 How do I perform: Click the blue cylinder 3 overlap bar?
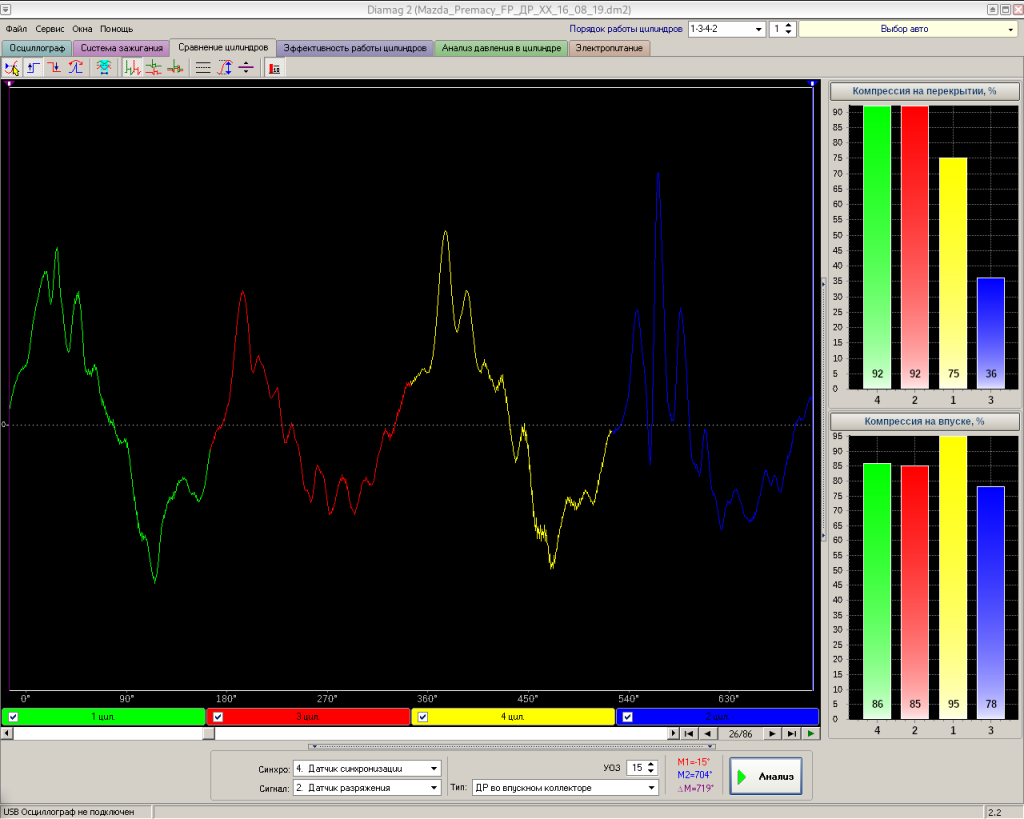[991, 334]
